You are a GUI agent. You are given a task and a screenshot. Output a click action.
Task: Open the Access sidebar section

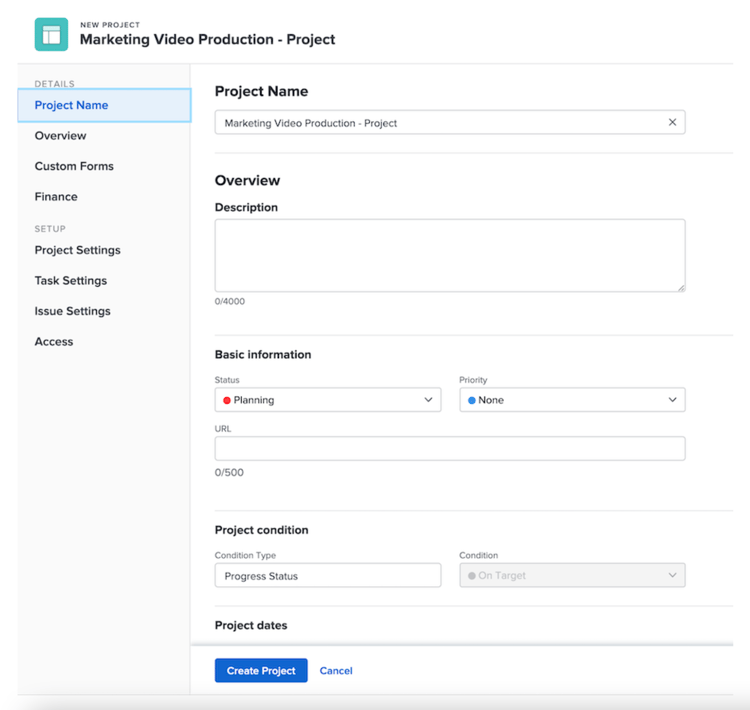coord(54,342)
